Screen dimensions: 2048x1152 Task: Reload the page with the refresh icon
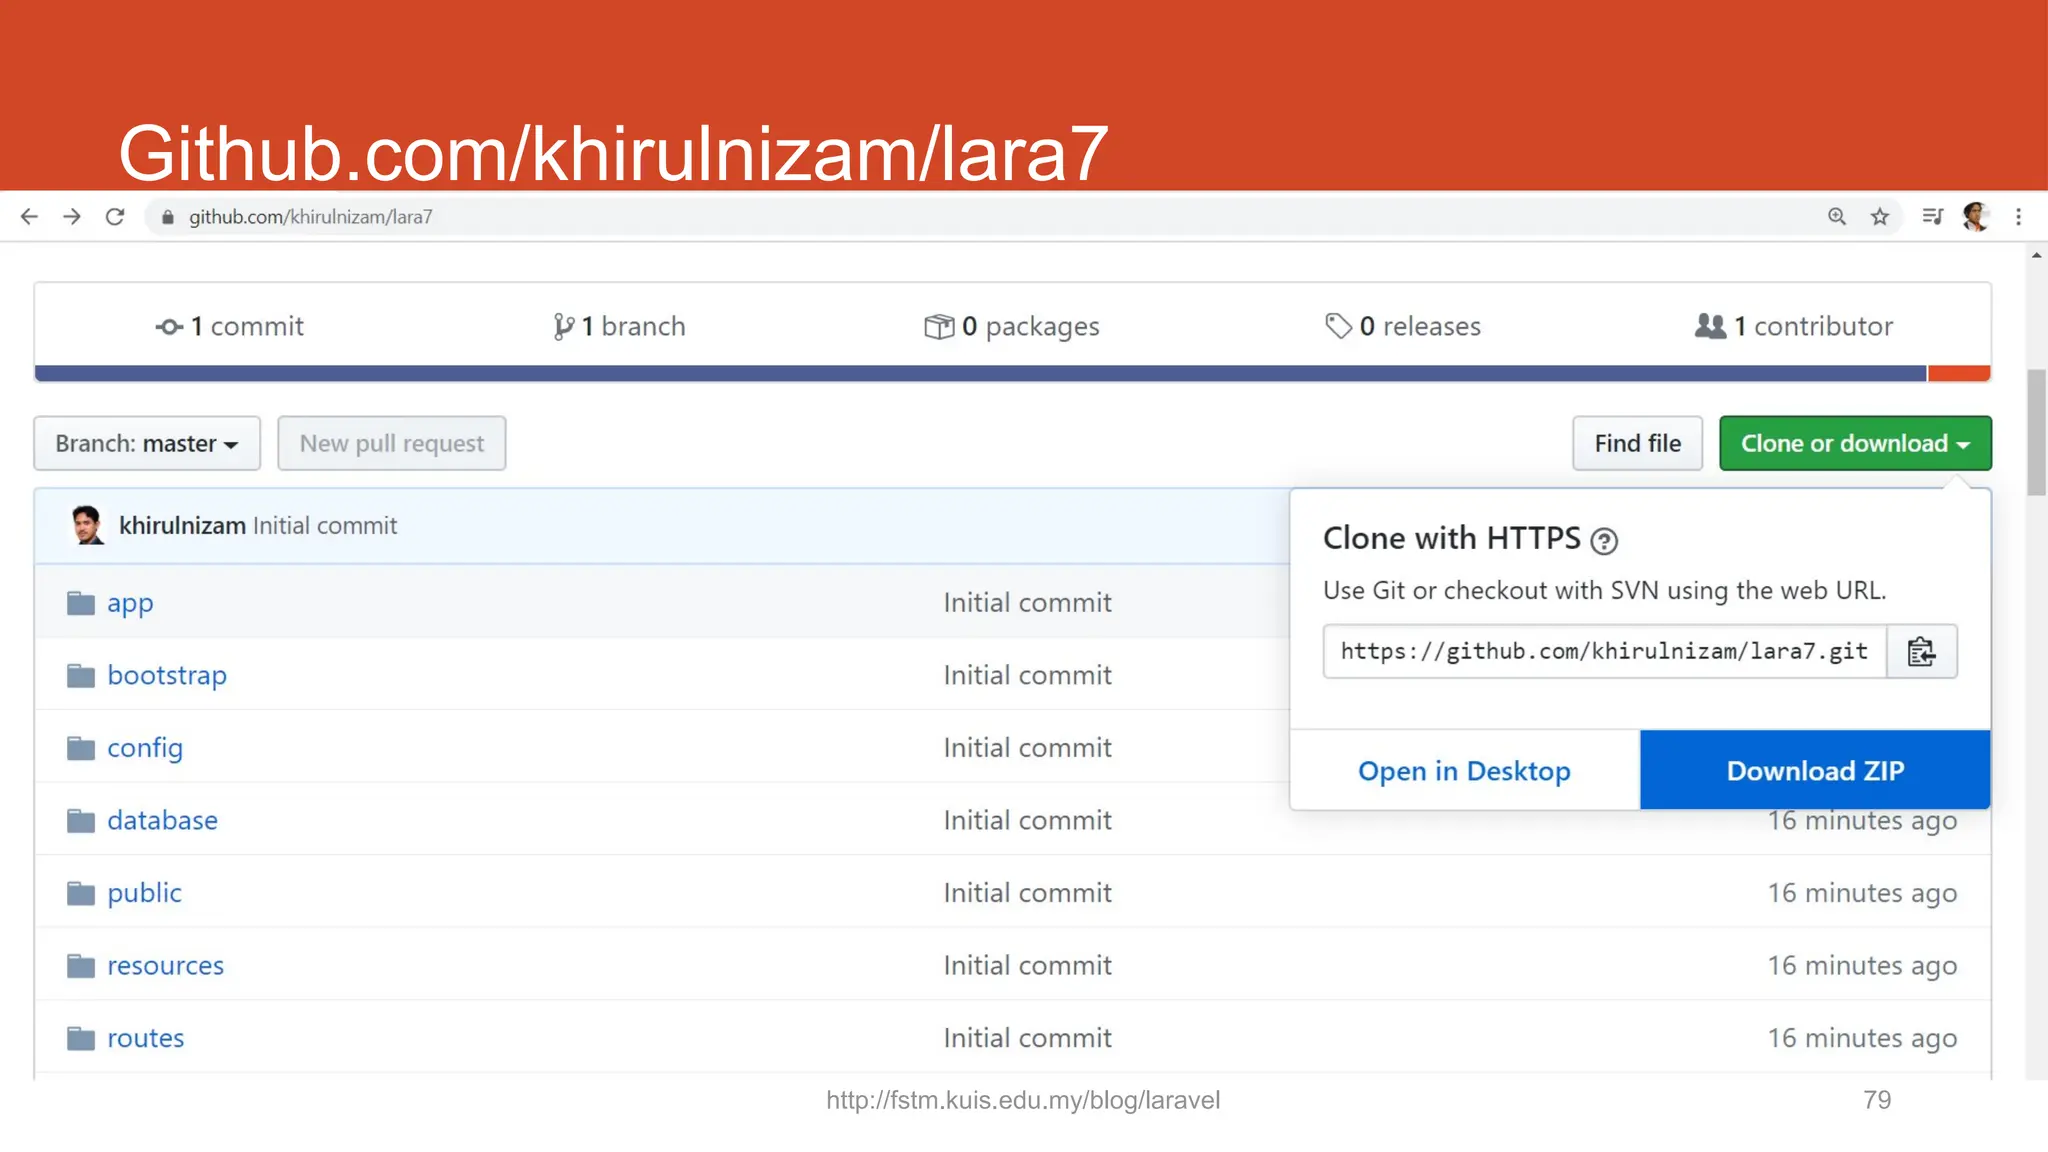click(115, 217)
